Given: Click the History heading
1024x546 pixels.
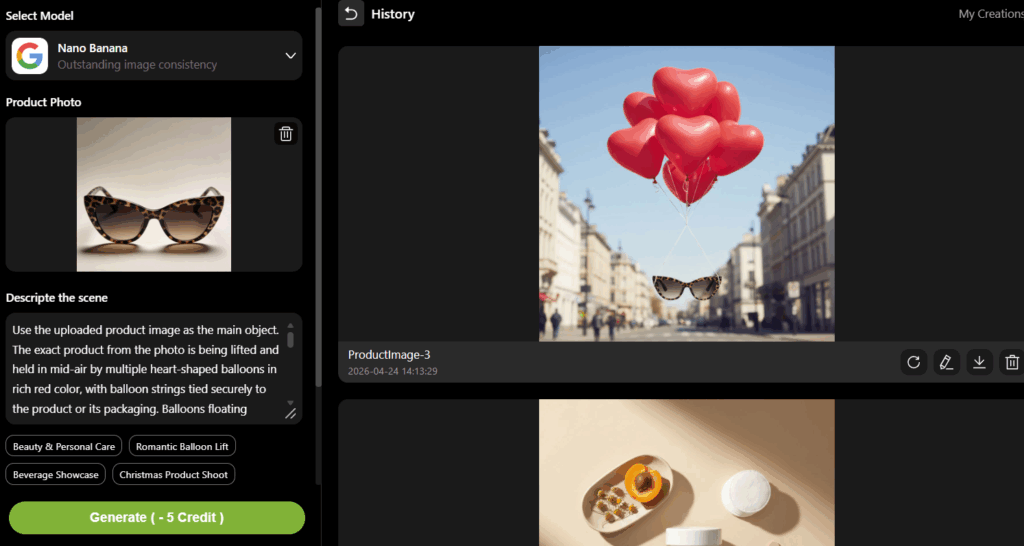Looking at the screenshot, I should pos(392,14).
